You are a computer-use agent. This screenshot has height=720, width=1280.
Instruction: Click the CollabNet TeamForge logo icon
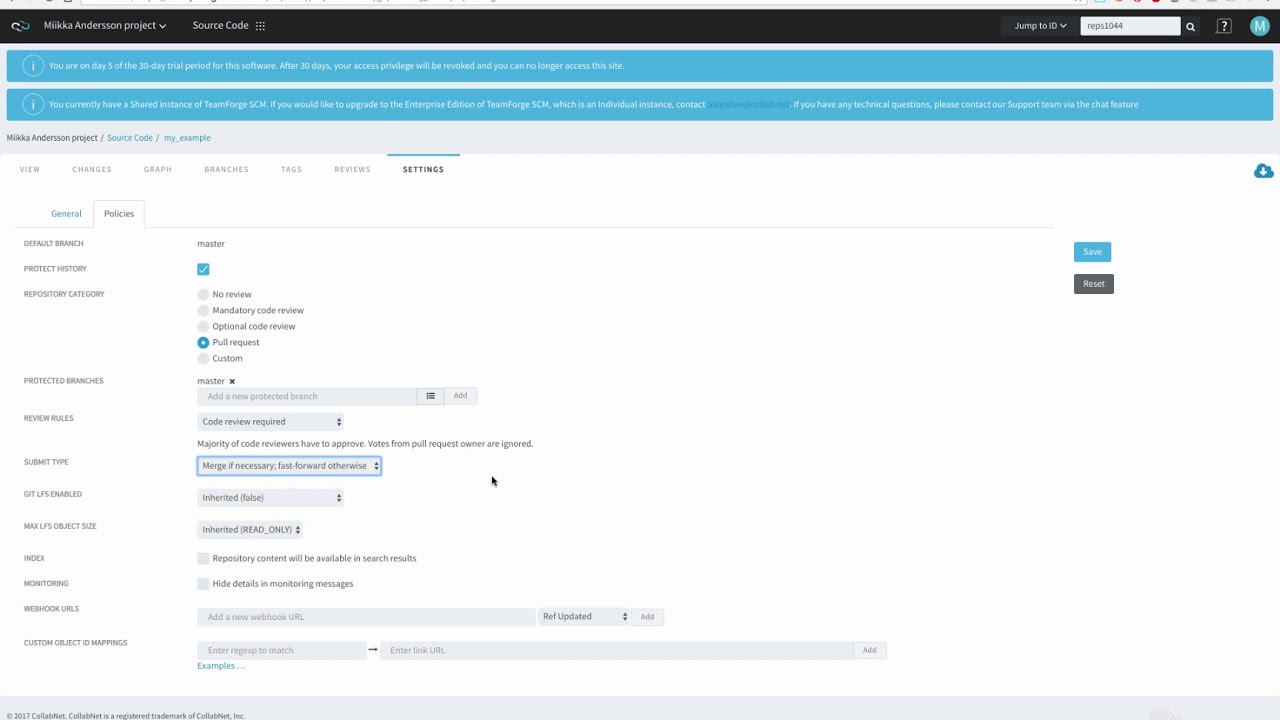tap(20, 26)
